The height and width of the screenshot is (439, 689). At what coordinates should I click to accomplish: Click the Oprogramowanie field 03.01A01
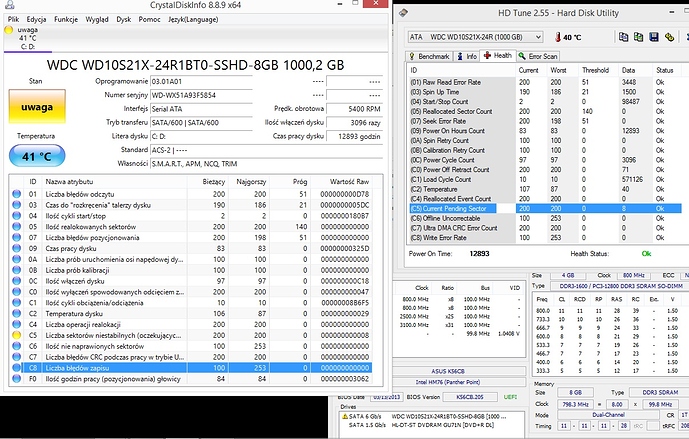tap(201, 81)
